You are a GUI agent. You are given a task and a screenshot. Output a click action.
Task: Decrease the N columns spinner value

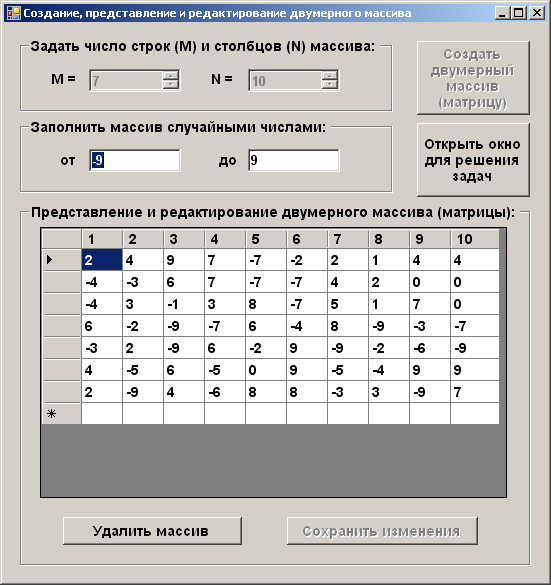(x=329, y=85)
